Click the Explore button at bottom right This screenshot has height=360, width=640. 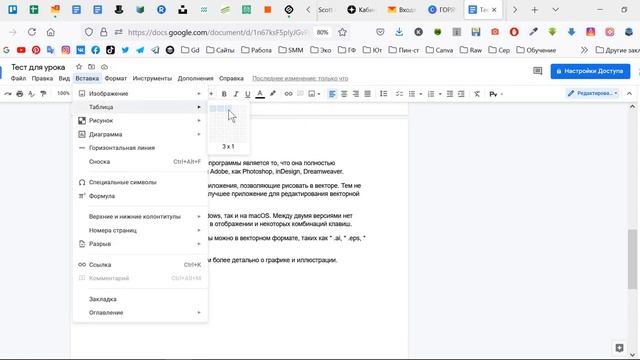point(619,347)
